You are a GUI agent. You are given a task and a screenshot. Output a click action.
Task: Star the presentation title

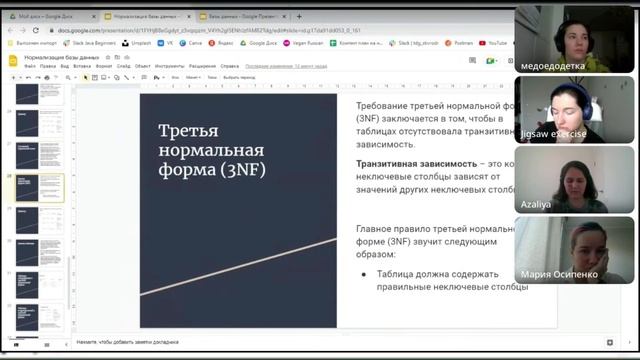pos(108,58)
